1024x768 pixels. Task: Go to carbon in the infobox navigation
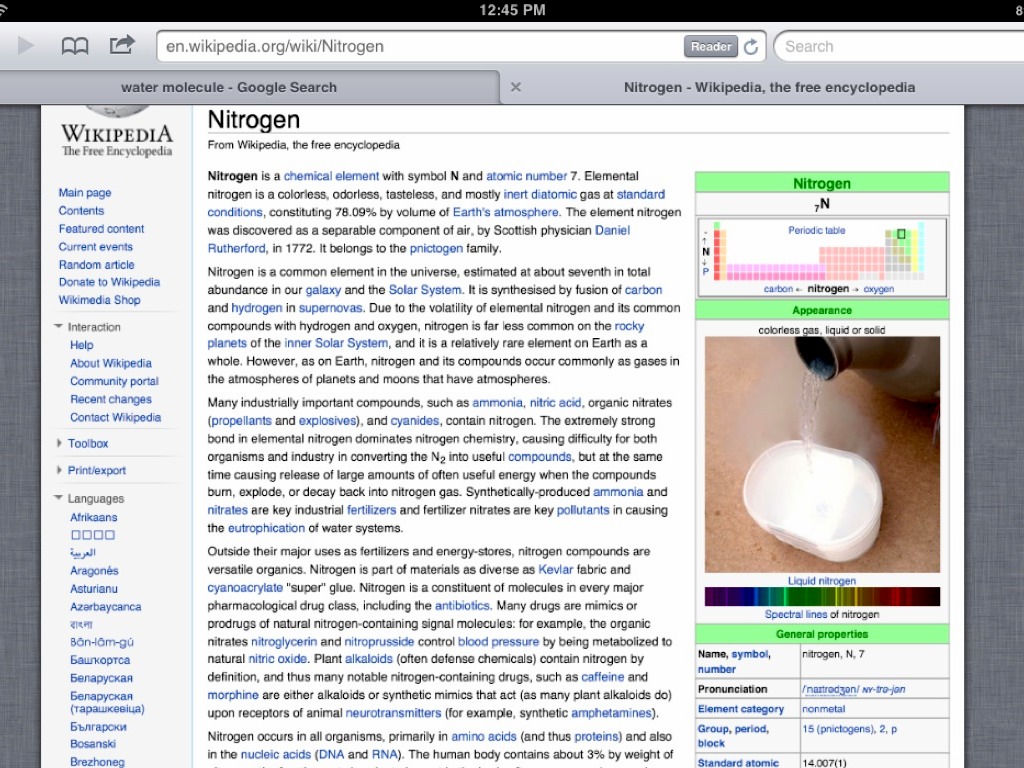click(778, 289)
